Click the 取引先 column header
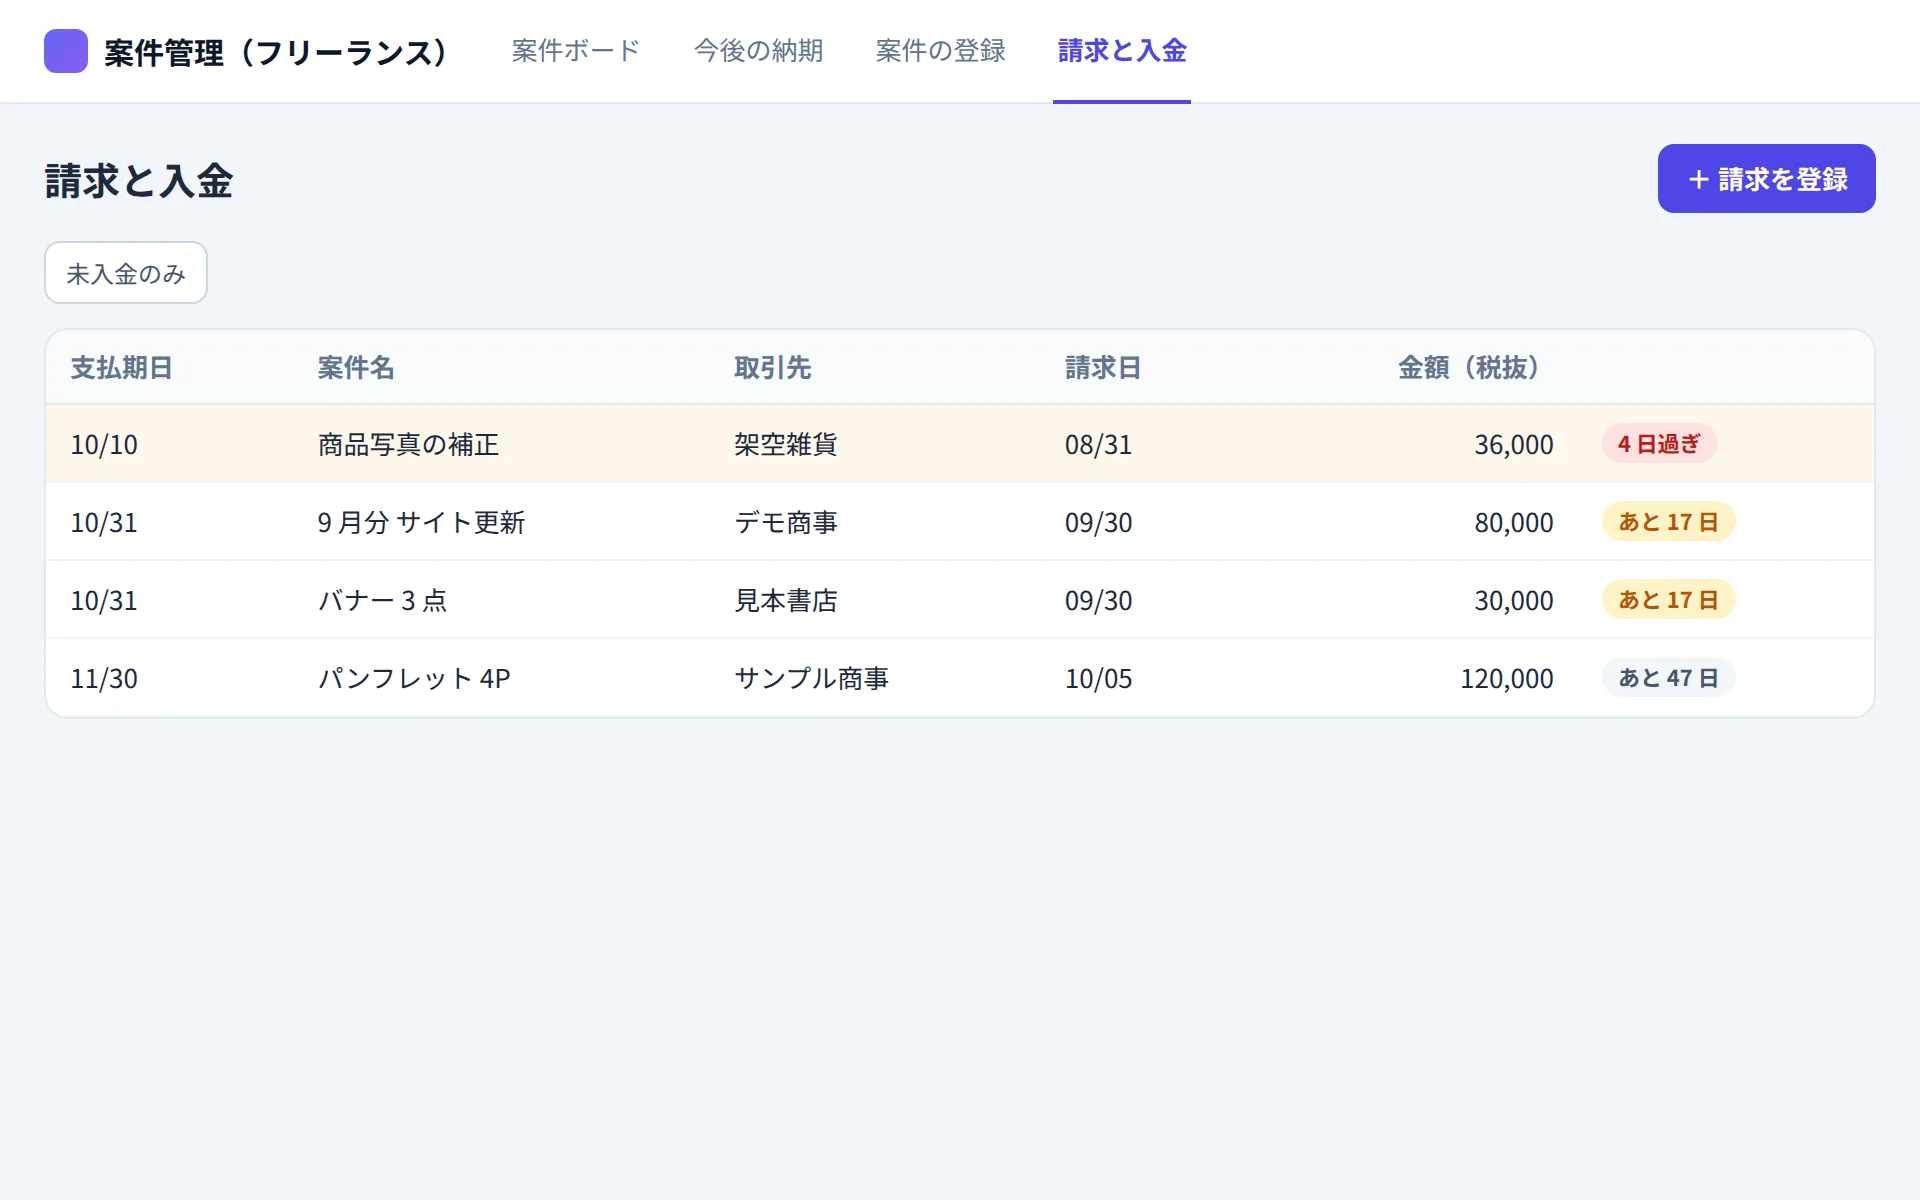Image resolution: width=1920 pixels, height=1200 pixels. coord(773,368)
